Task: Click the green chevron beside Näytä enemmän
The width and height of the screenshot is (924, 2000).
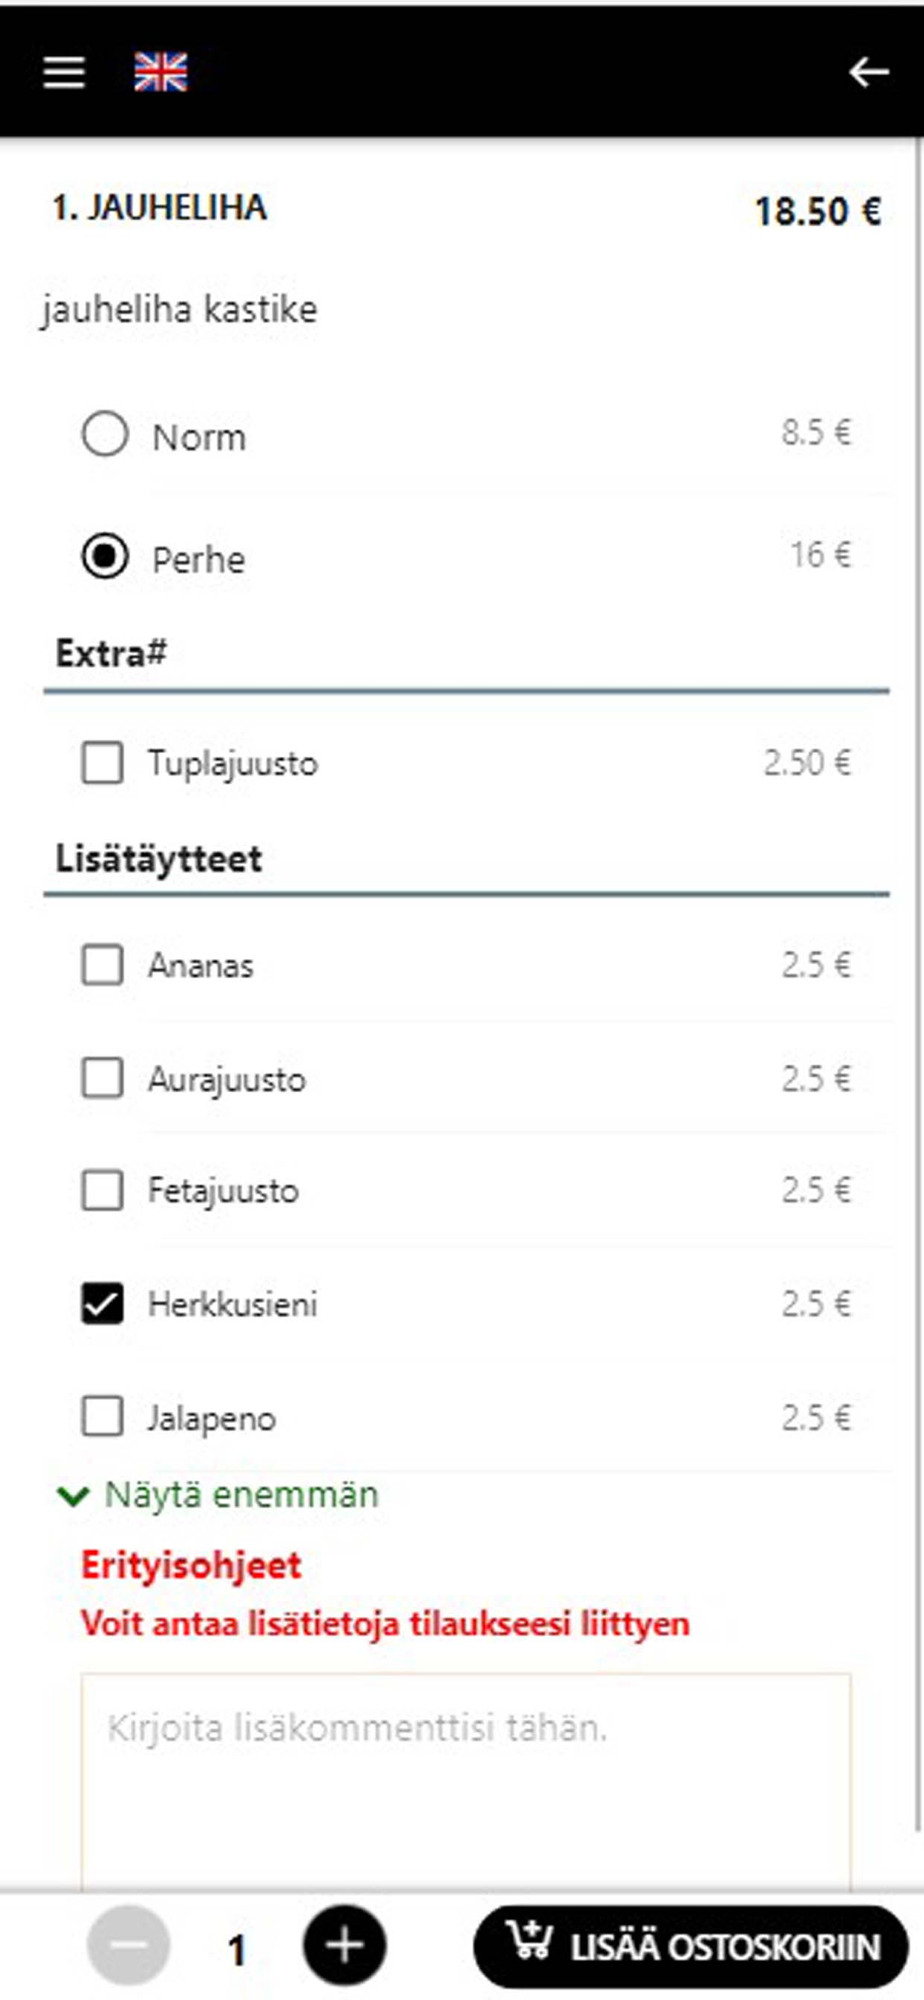Action: (73, 1496)
